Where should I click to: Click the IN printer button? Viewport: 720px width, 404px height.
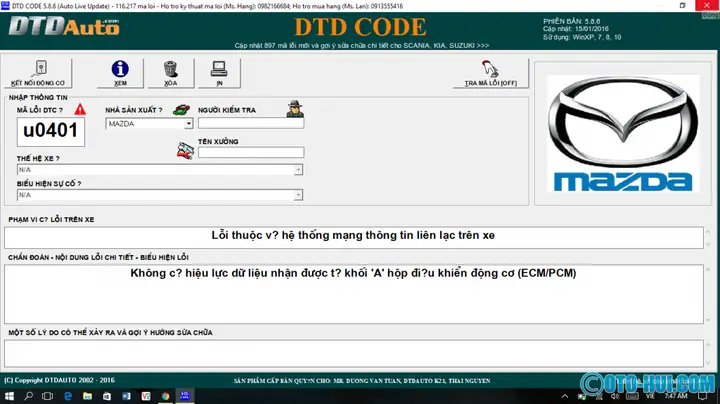(217, 73)
